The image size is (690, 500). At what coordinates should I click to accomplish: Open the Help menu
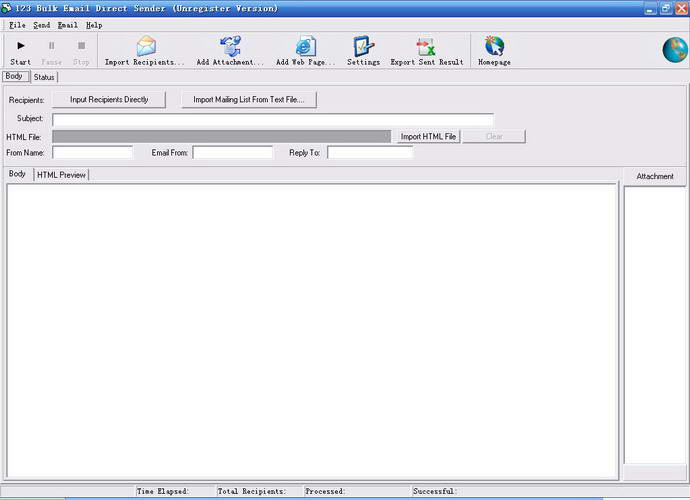click(94, 25)
